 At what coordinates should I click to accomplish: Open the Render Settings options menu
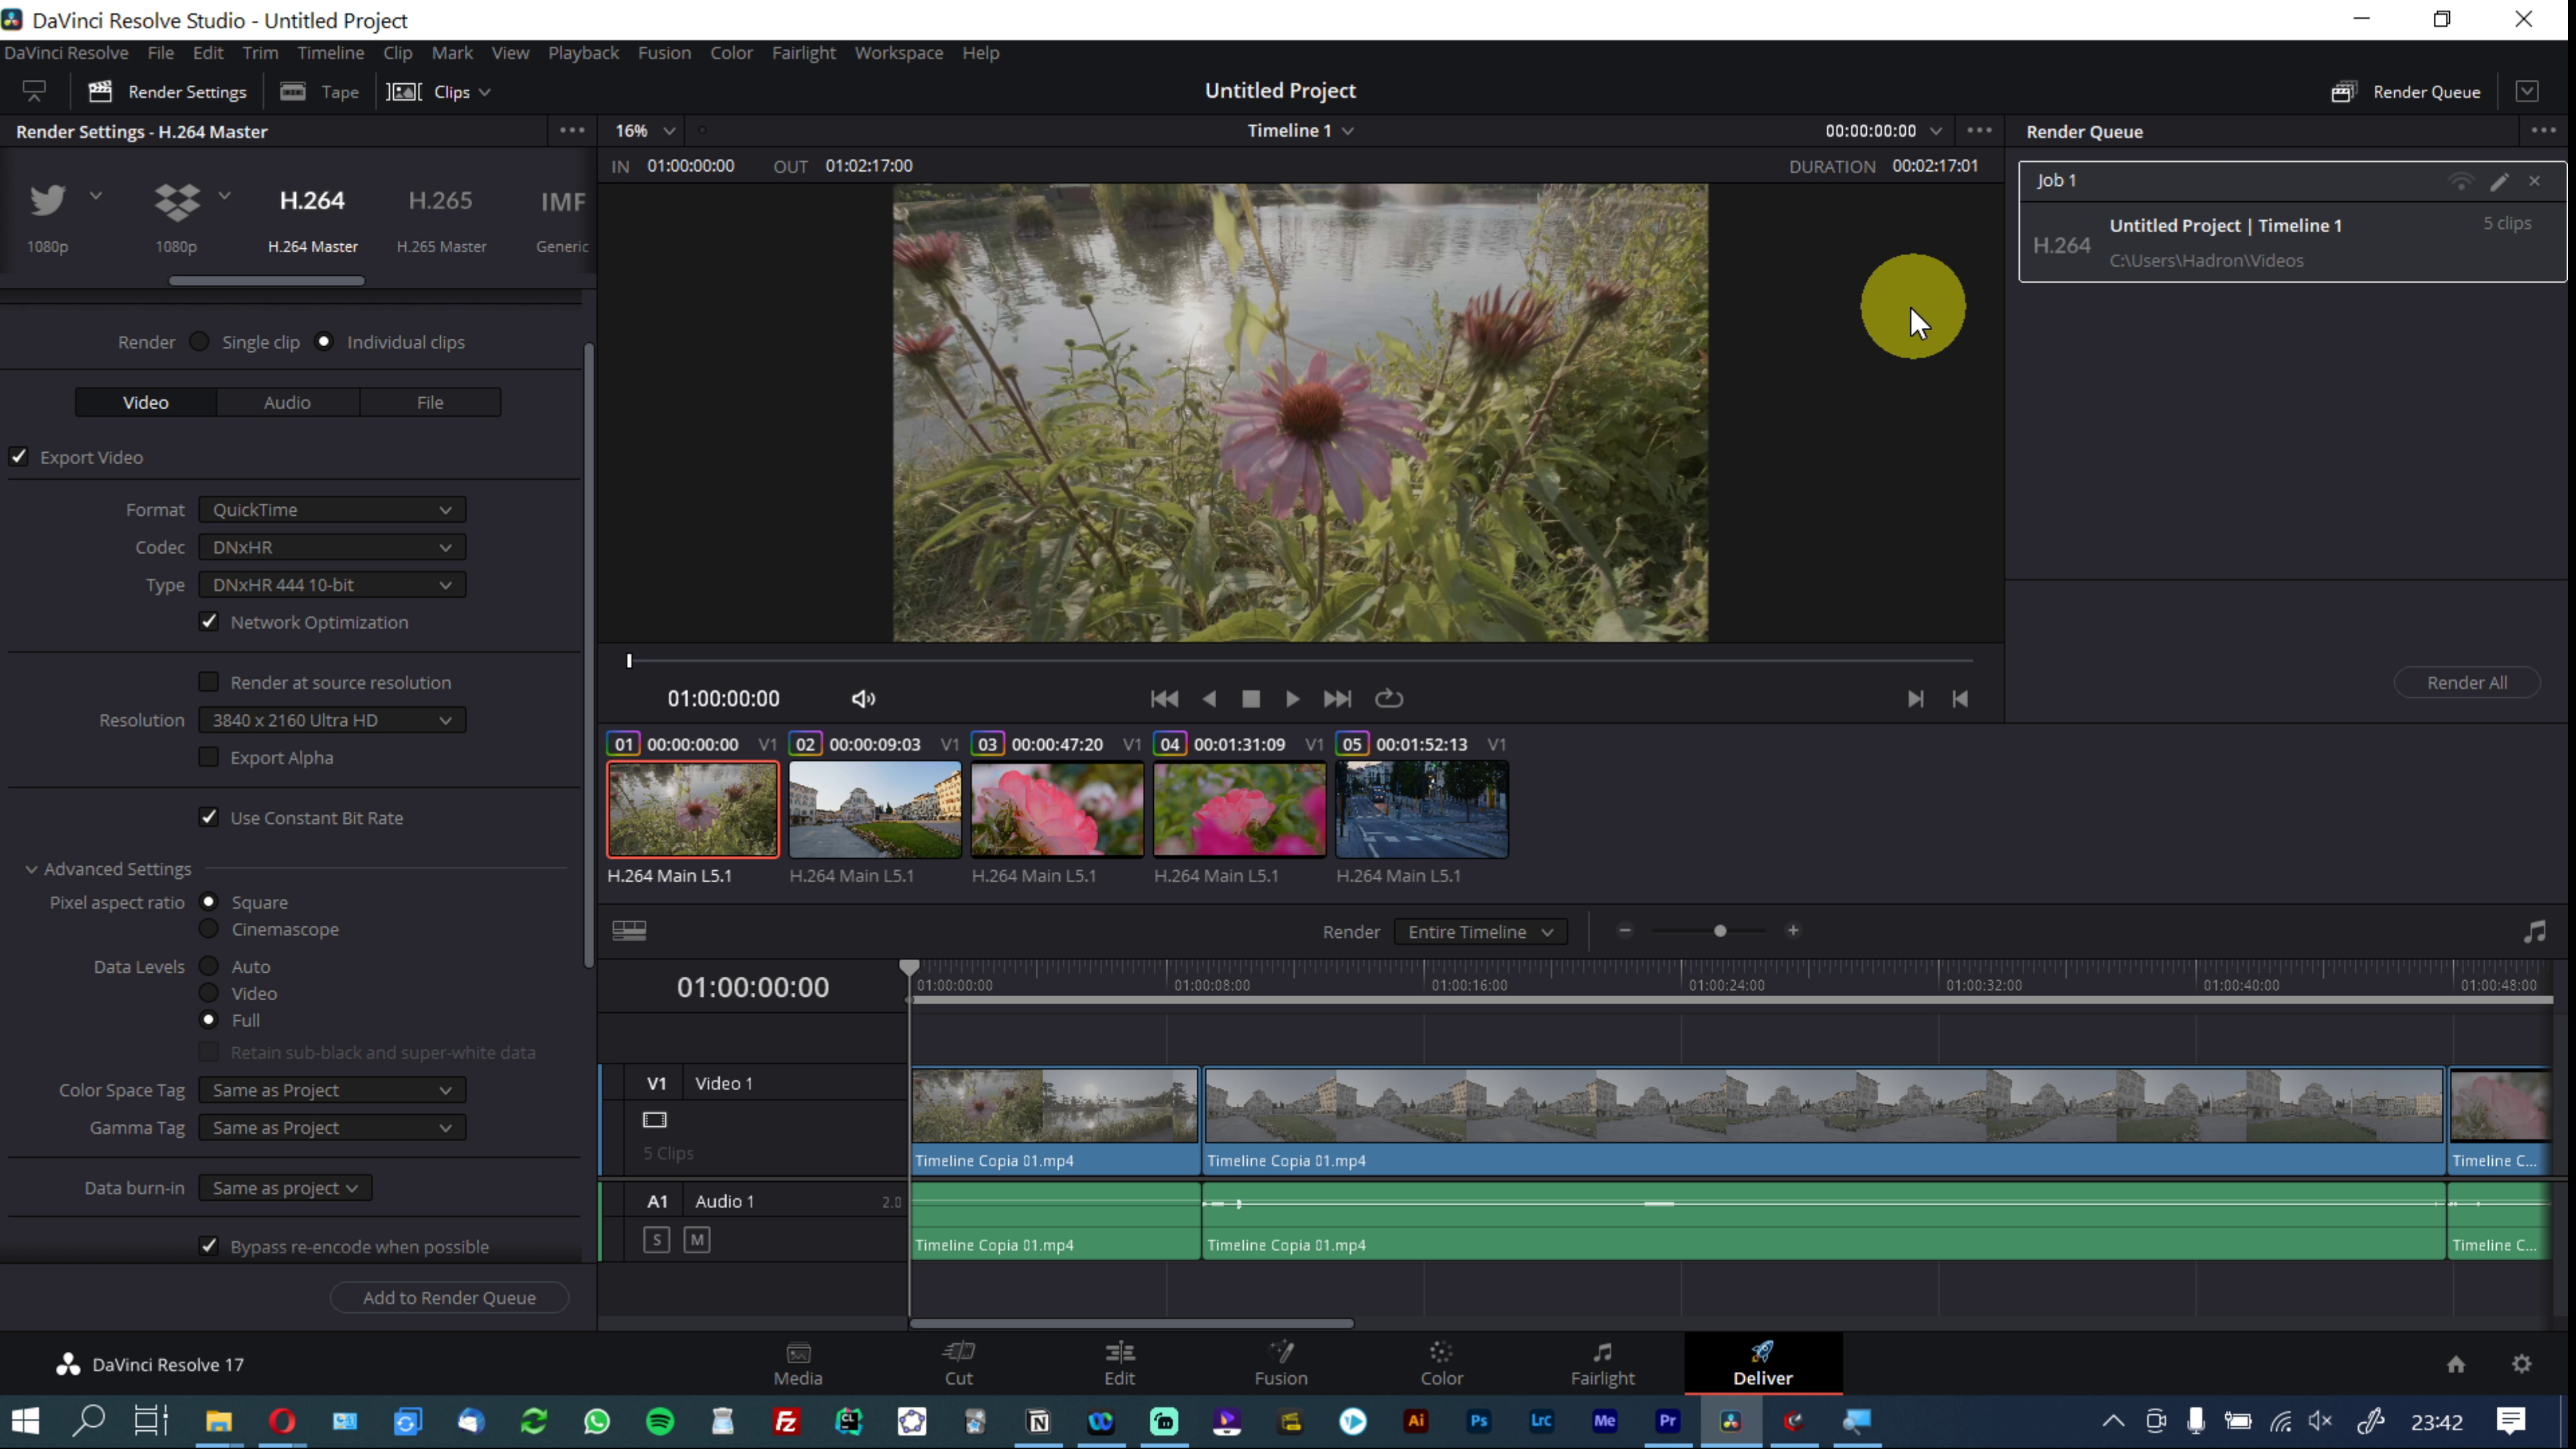(x=572, y=131)
